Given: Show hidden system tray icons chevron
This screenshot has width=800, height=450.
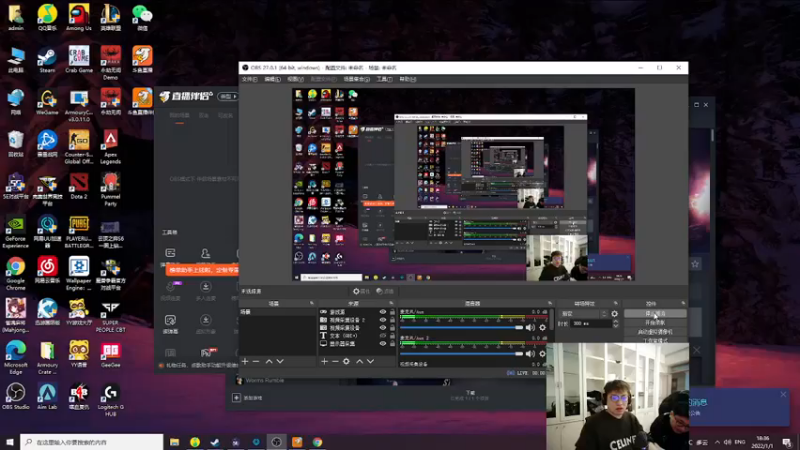Looking at the screenshot, I should (x=717, y=442).
